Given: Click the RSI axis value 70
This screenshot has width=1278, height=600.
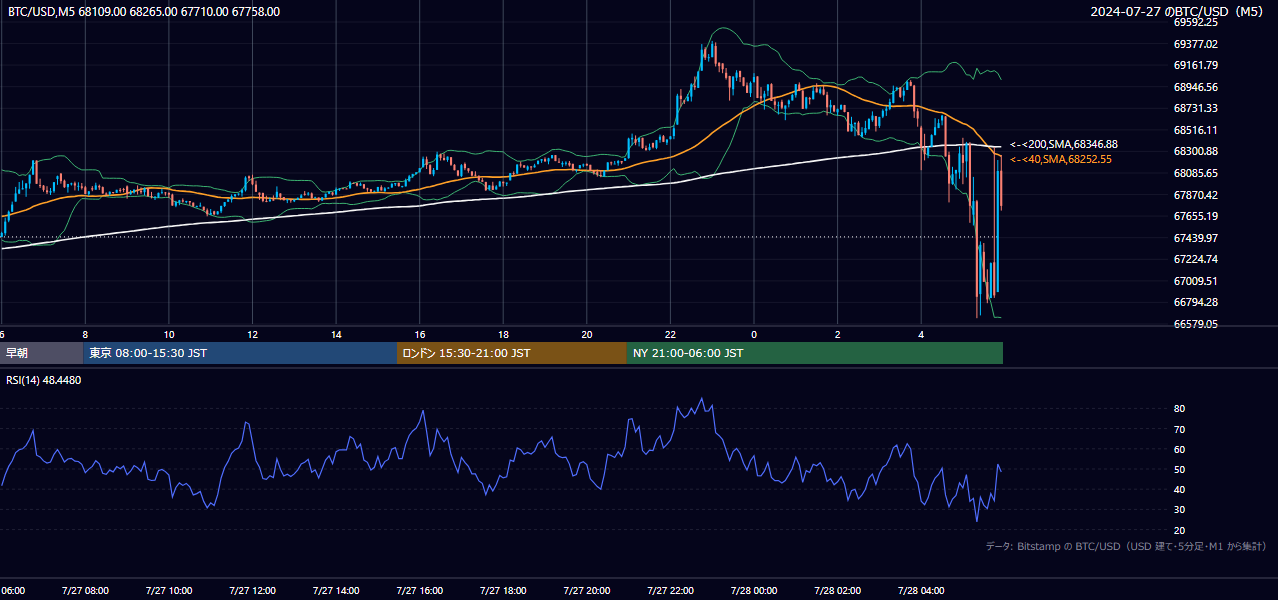Looking at the screenshot, I should (x=1179, y=429).
